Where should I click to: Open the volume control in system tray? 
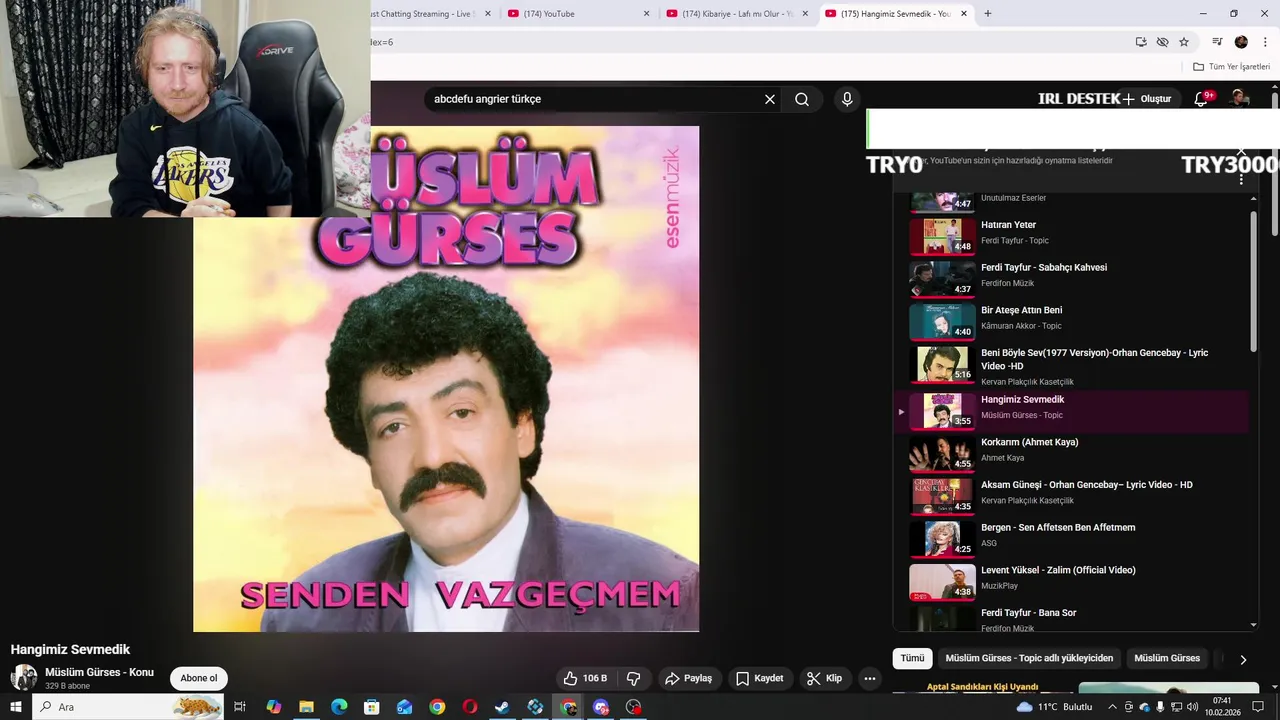point(1192,707)
